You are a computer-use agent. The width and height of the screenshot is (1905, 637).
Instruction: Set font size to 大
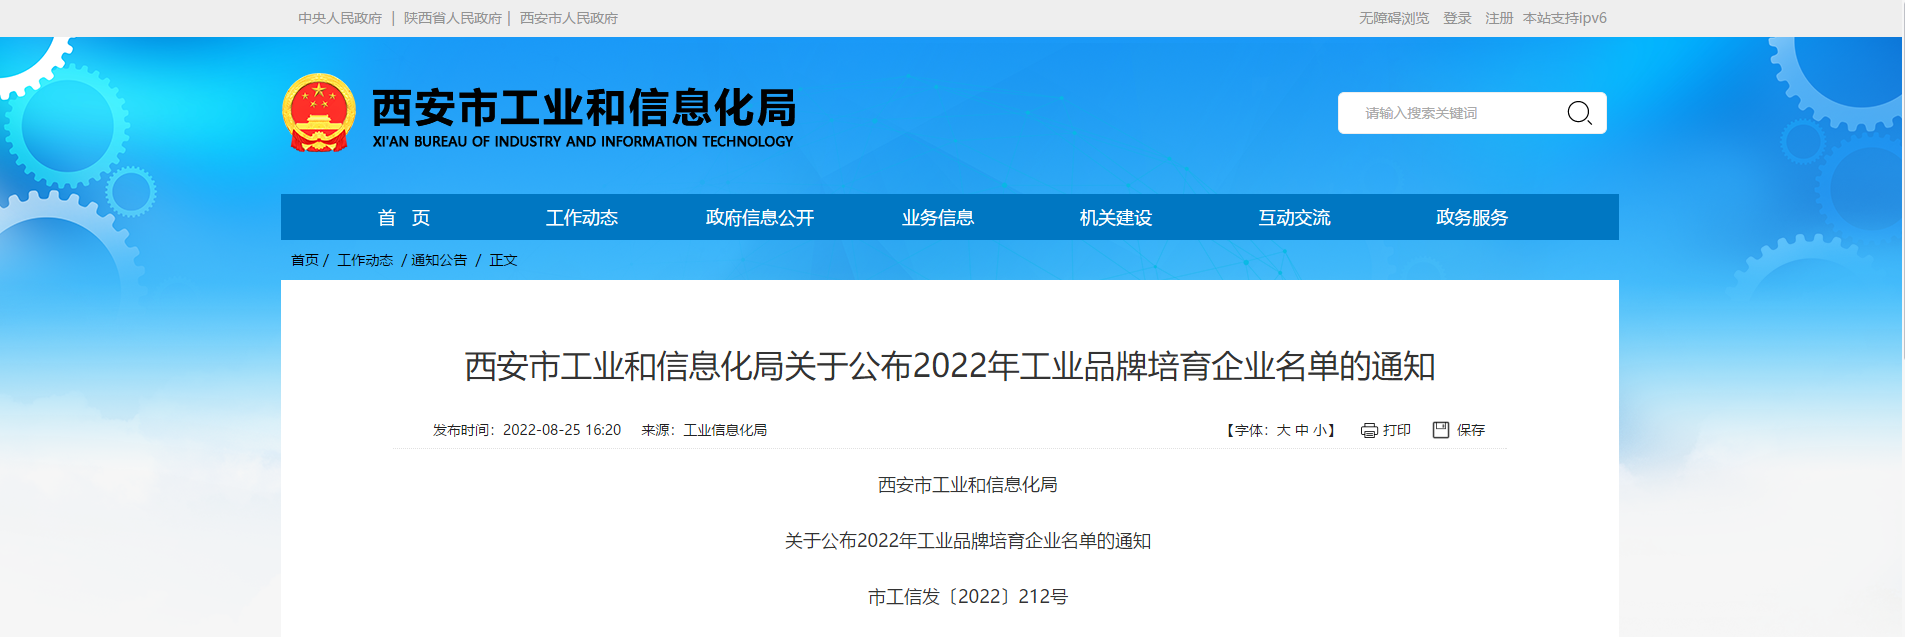(1283, 430)
